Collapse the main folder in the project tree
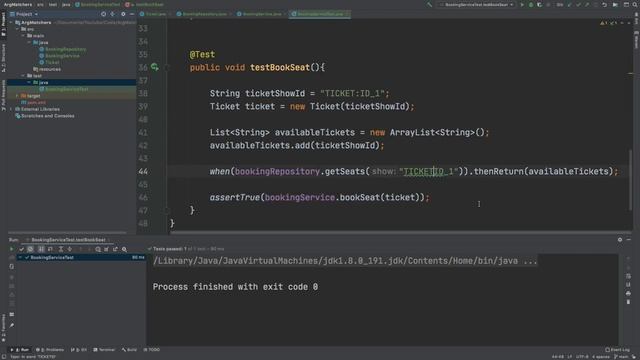The width and height of the screenshot is (640, 360). coord(23,36)
